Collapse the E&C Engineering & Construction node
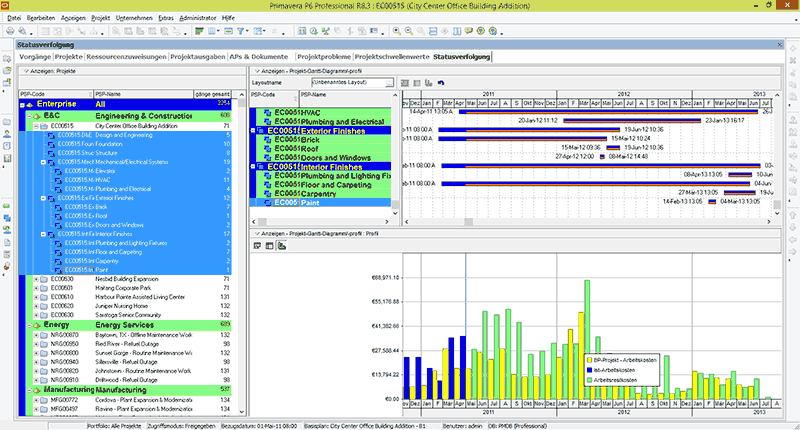 click(30, 115)
